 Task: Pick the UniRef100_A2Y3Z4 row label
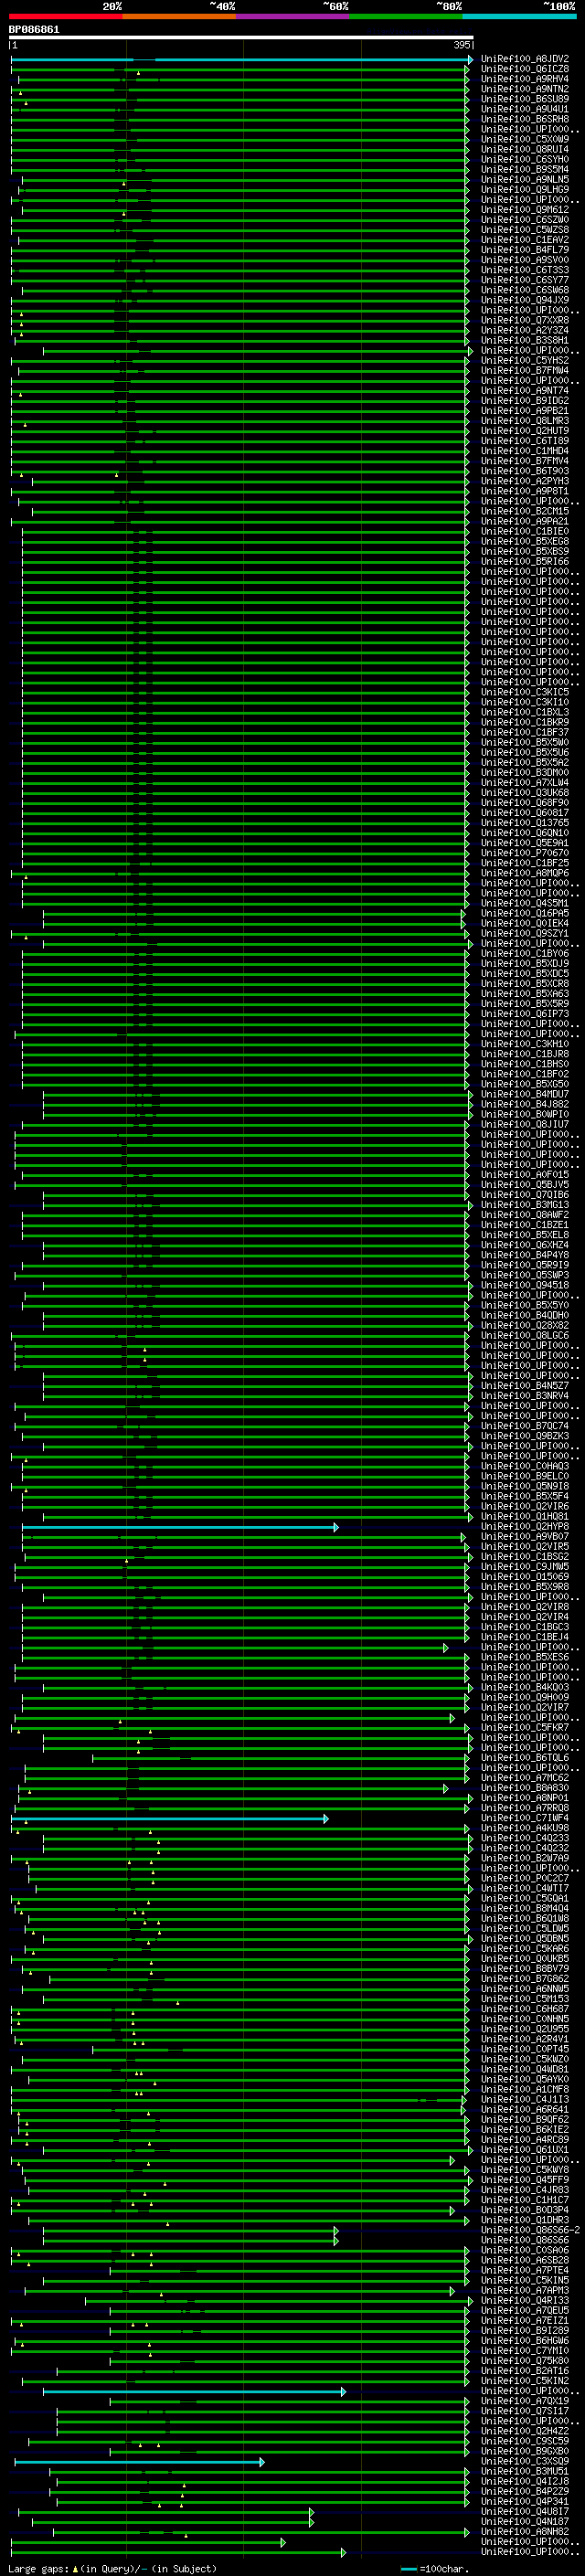click(525, 330)
